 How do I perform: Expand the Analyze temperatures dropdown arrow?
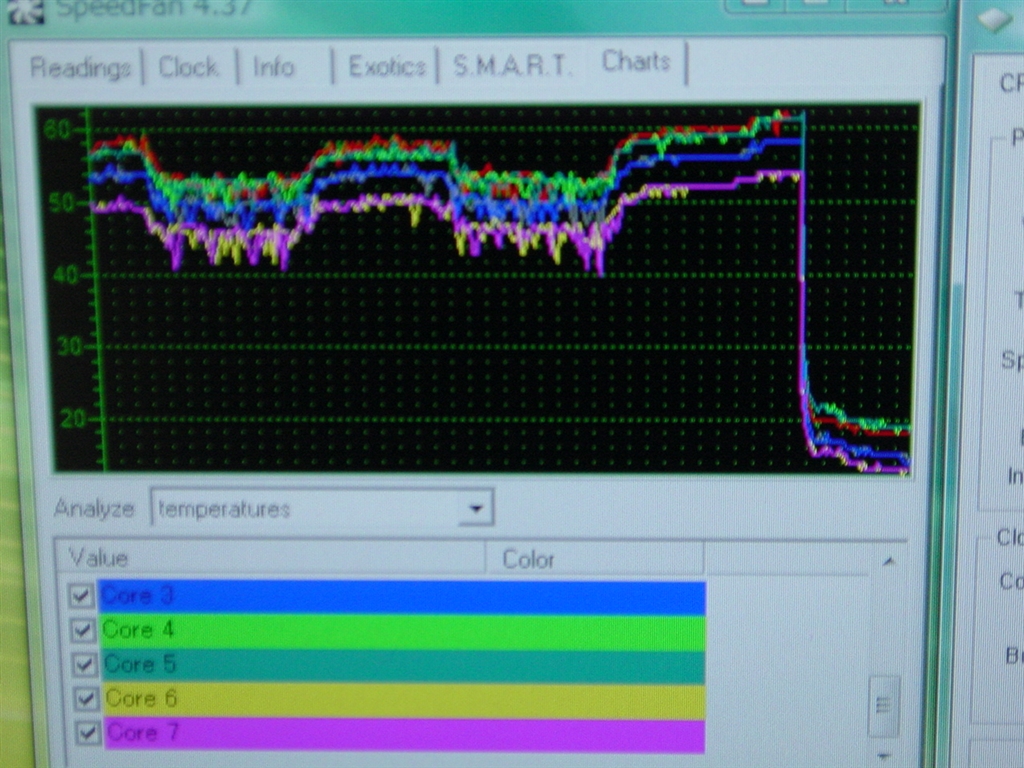tap(476, 509)
